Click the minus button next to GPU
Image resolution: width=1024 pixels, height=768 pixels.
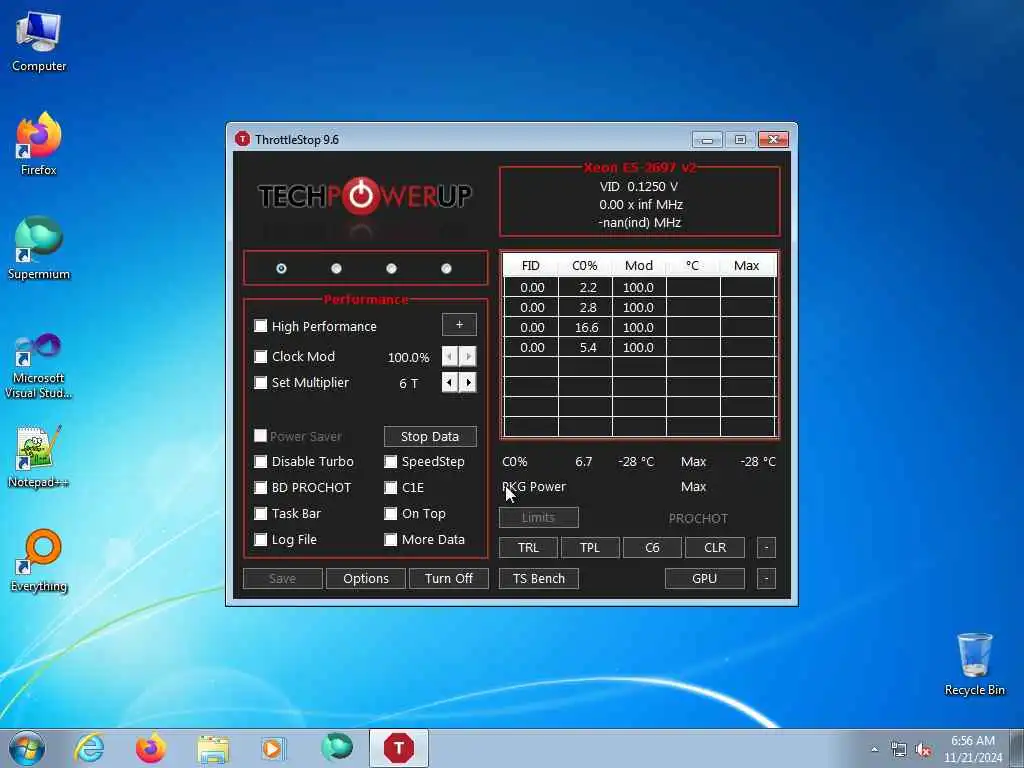766,579
